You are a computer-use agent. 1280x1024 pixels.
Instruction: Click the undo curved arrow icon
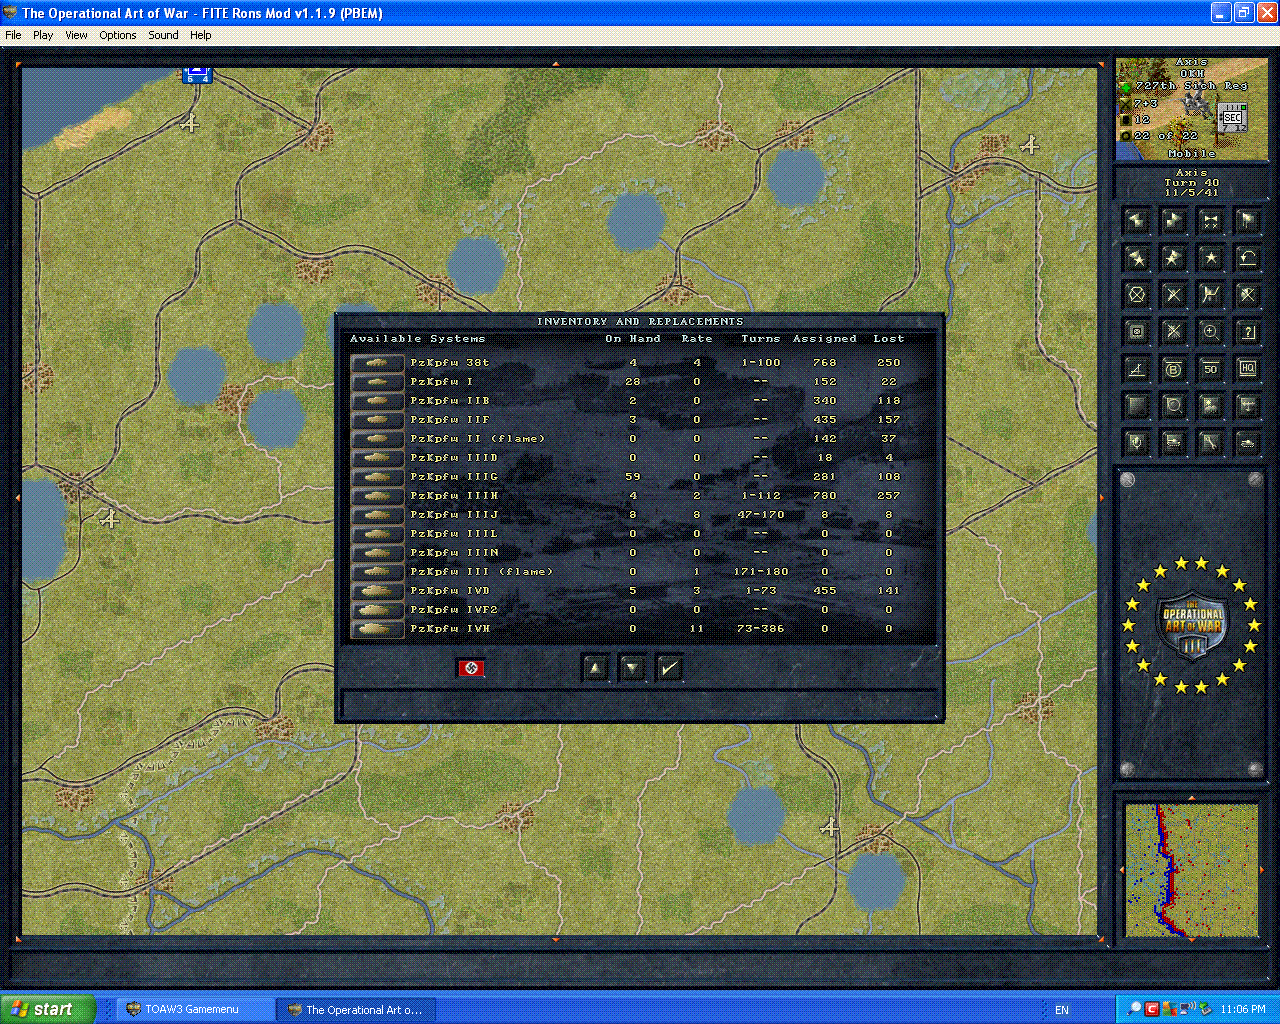point(1247,258)
